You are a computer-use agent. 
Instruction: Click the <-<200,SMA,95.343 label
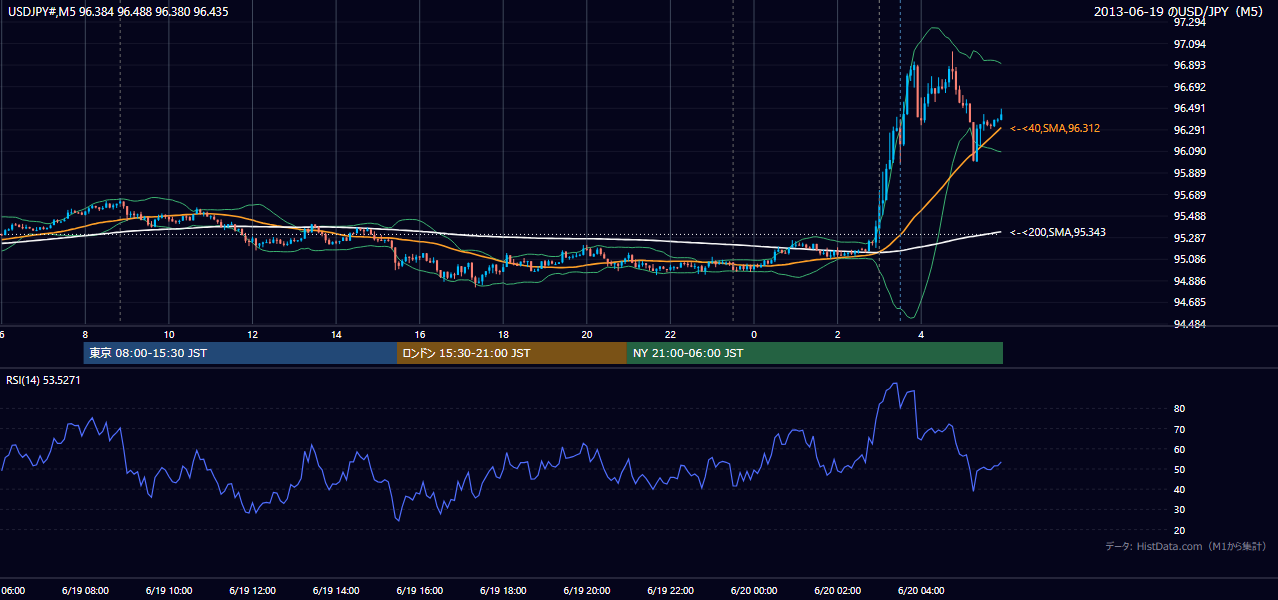click(x=1058, y=233)
